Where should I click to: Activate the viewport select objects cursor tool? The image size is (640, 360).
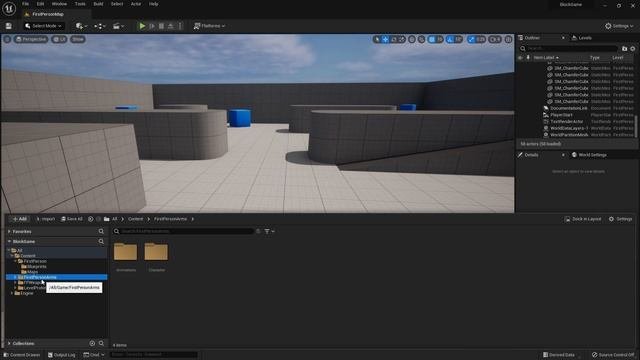point(377,39)
